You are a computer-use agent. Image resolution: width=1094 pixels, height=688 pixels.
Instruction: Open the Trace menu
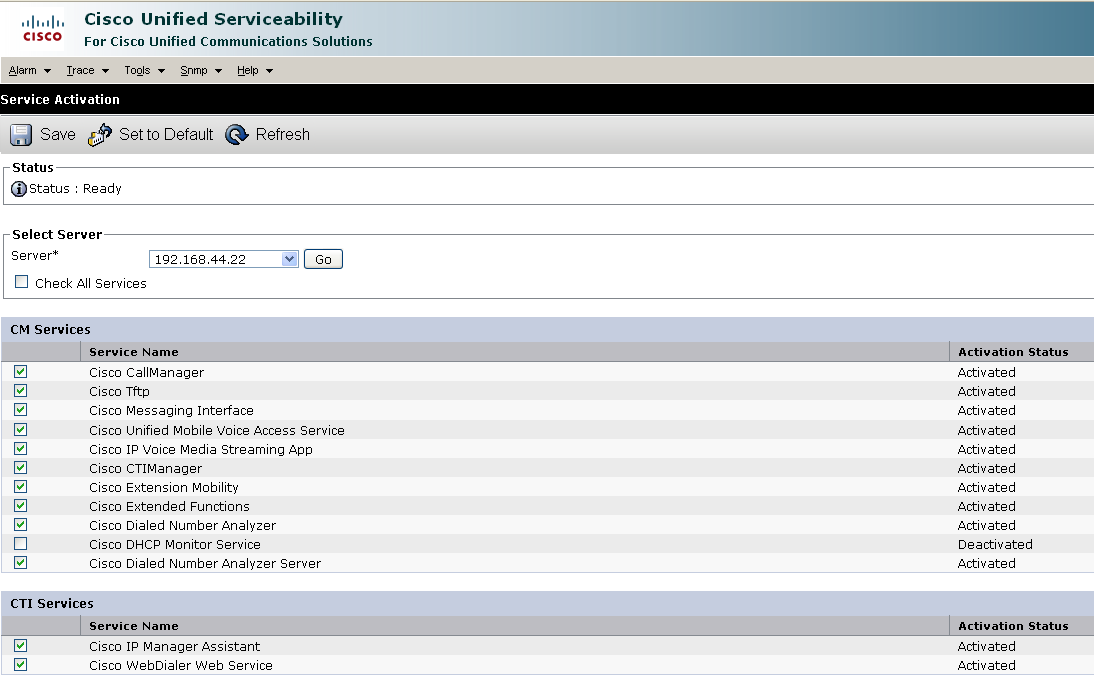(87, 70)
